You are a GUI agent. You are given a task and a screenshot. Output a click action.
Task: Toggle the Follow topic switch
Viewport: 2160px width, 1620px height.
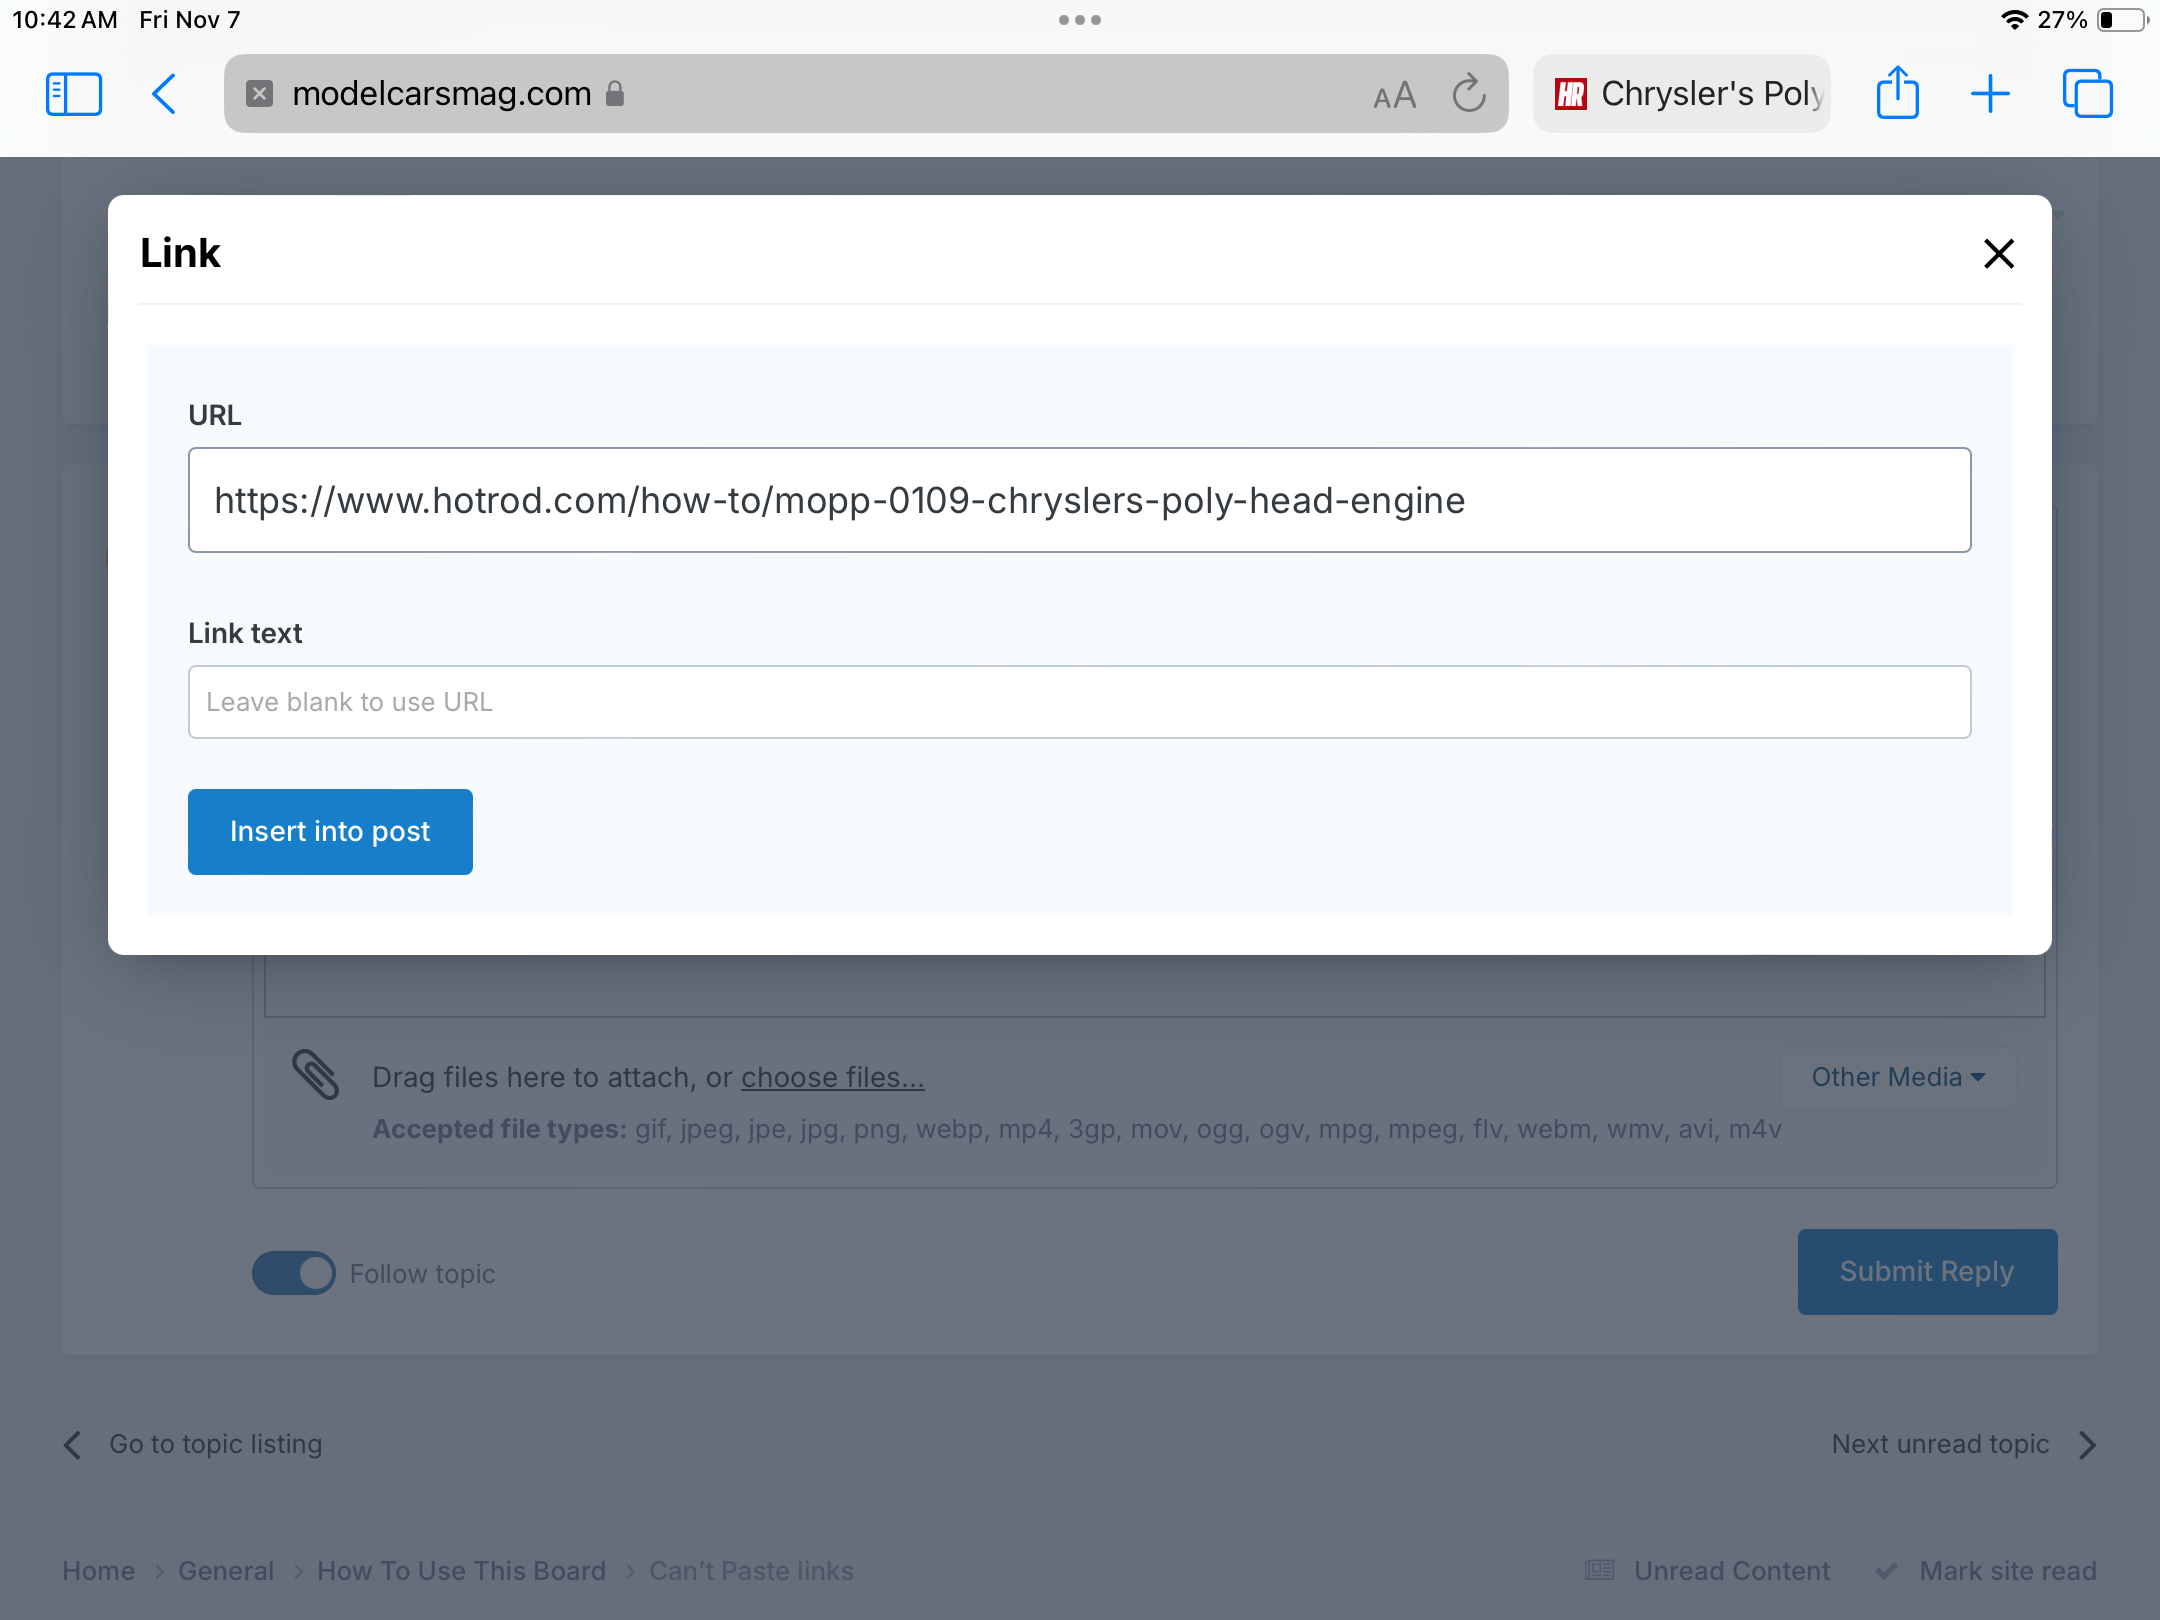pyautogui.click(x=294, y=1273)
